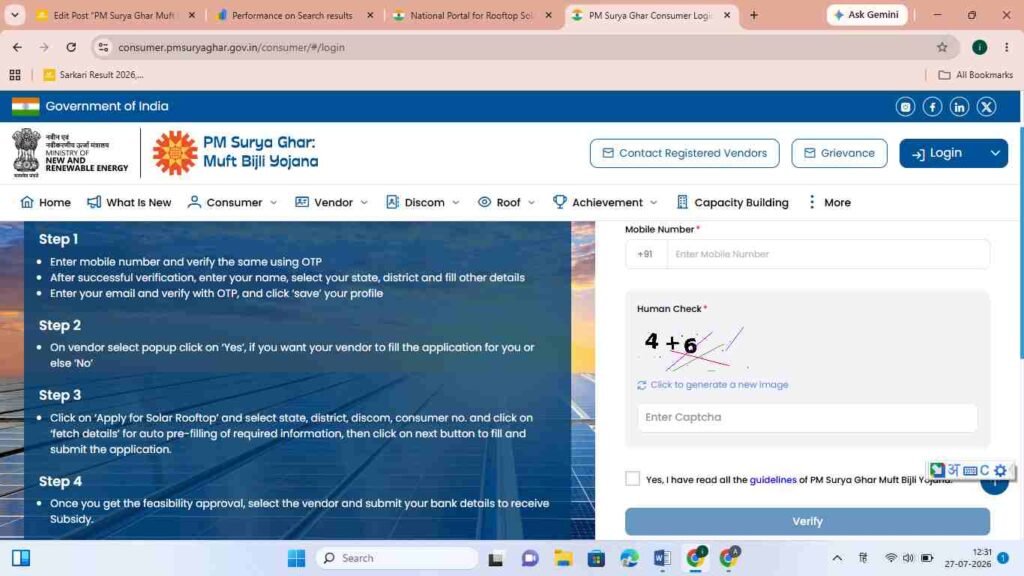Open a new browser tab
The image size is (1024, 576).
[754, 15]
